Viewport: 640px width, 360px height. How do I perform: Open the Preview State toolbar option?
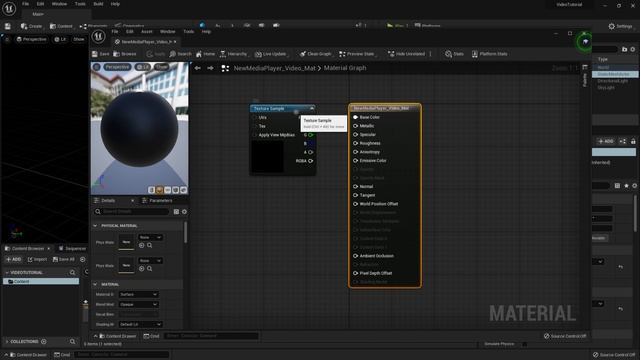pos(357,54)
